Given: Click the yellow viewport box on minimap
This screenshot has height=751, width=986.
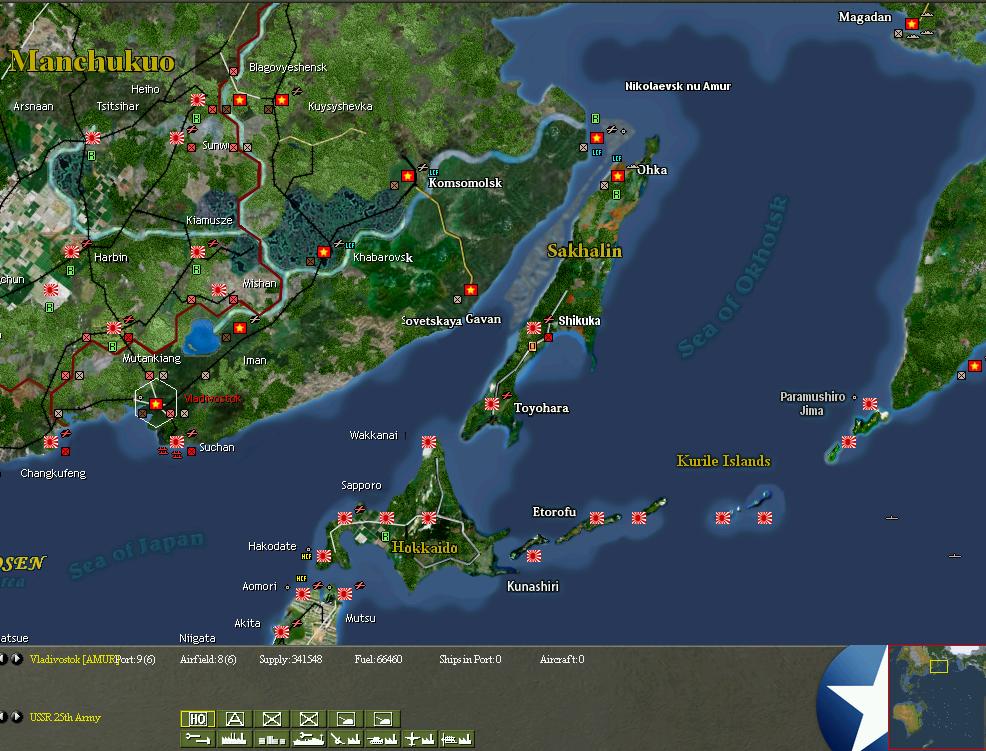Looking at the screenshot, I should 939,665.
